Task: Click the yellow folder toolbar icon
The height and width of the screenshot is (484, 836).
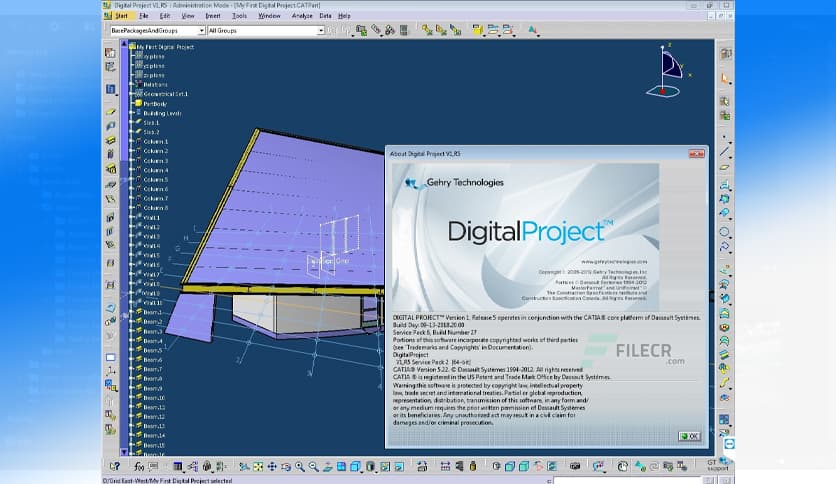Action: click(x=477, y=30)
